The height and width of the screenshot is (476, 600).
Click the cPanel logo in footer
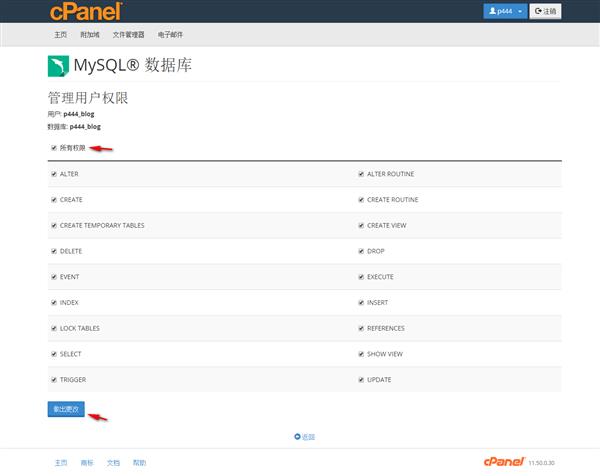point(504,462)
